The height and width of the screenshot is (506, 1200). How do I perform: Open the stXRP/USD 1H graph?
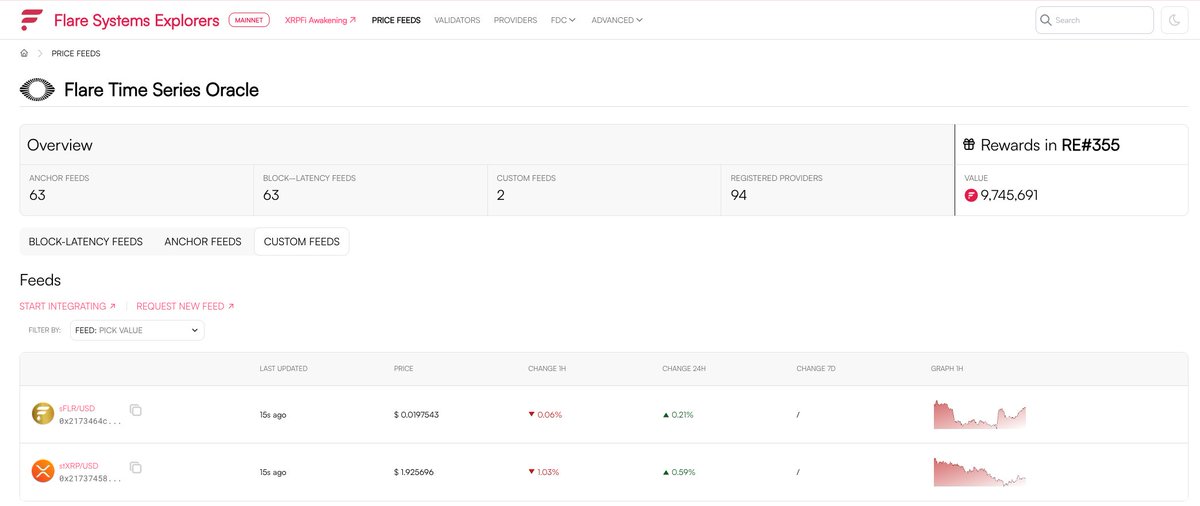pyautogui.click(x=980, y=471)
